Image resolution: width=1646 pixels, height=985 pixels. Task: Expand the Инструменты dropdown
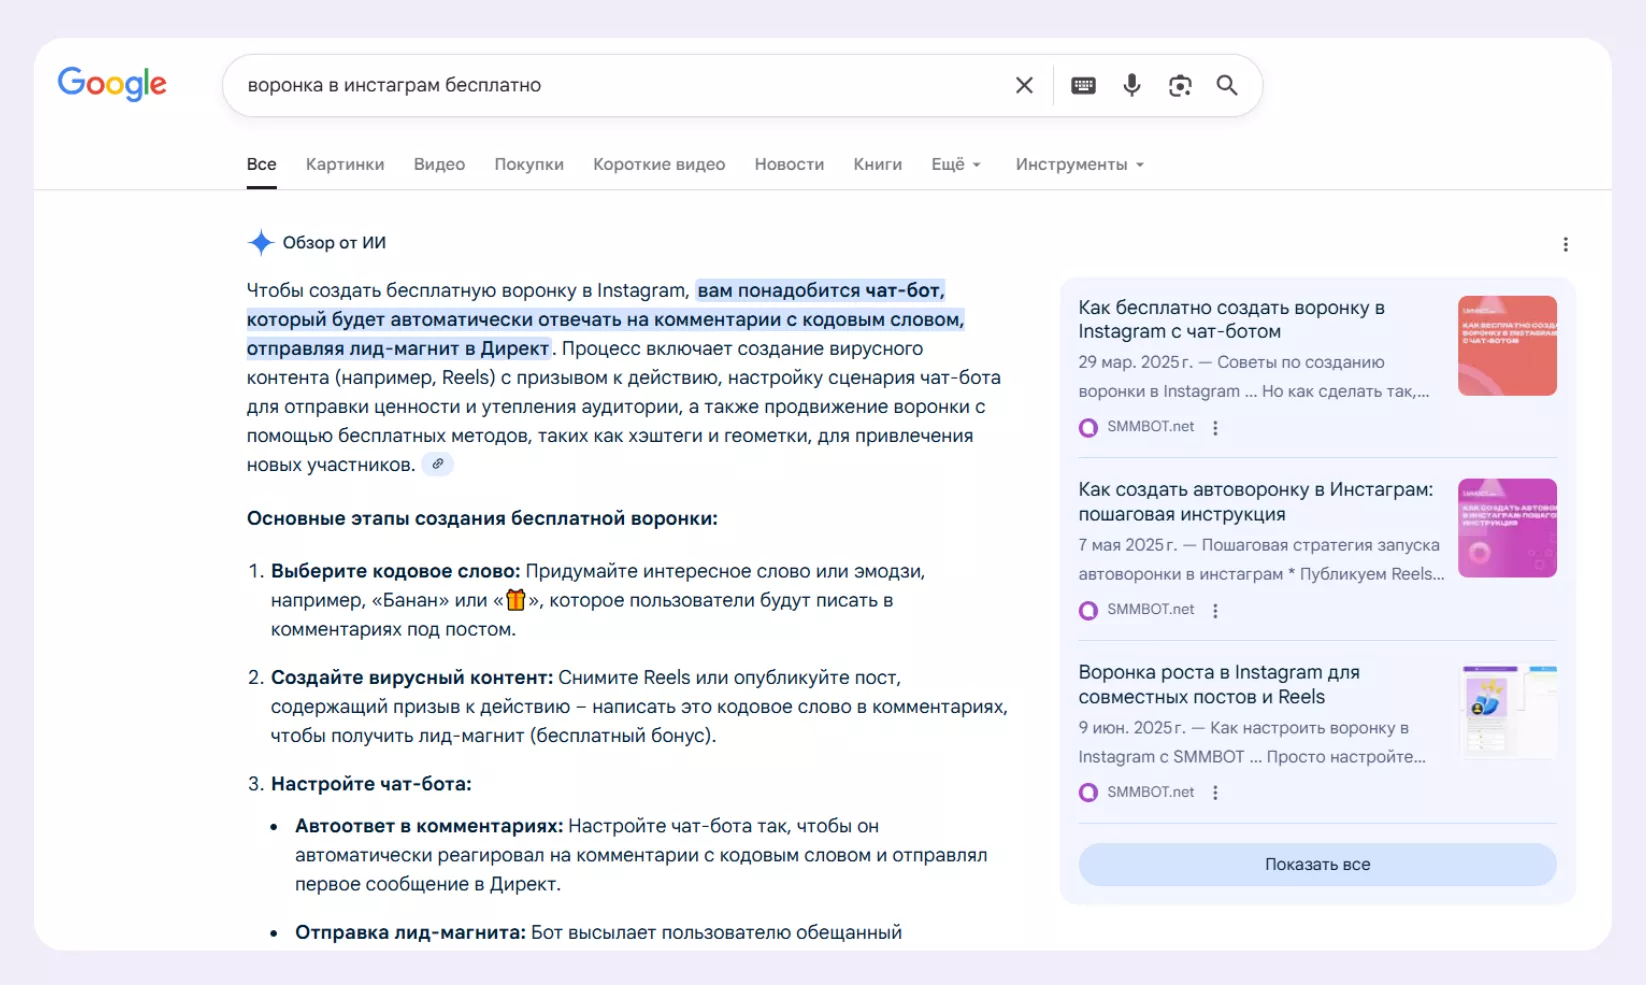coord(1078,165)
